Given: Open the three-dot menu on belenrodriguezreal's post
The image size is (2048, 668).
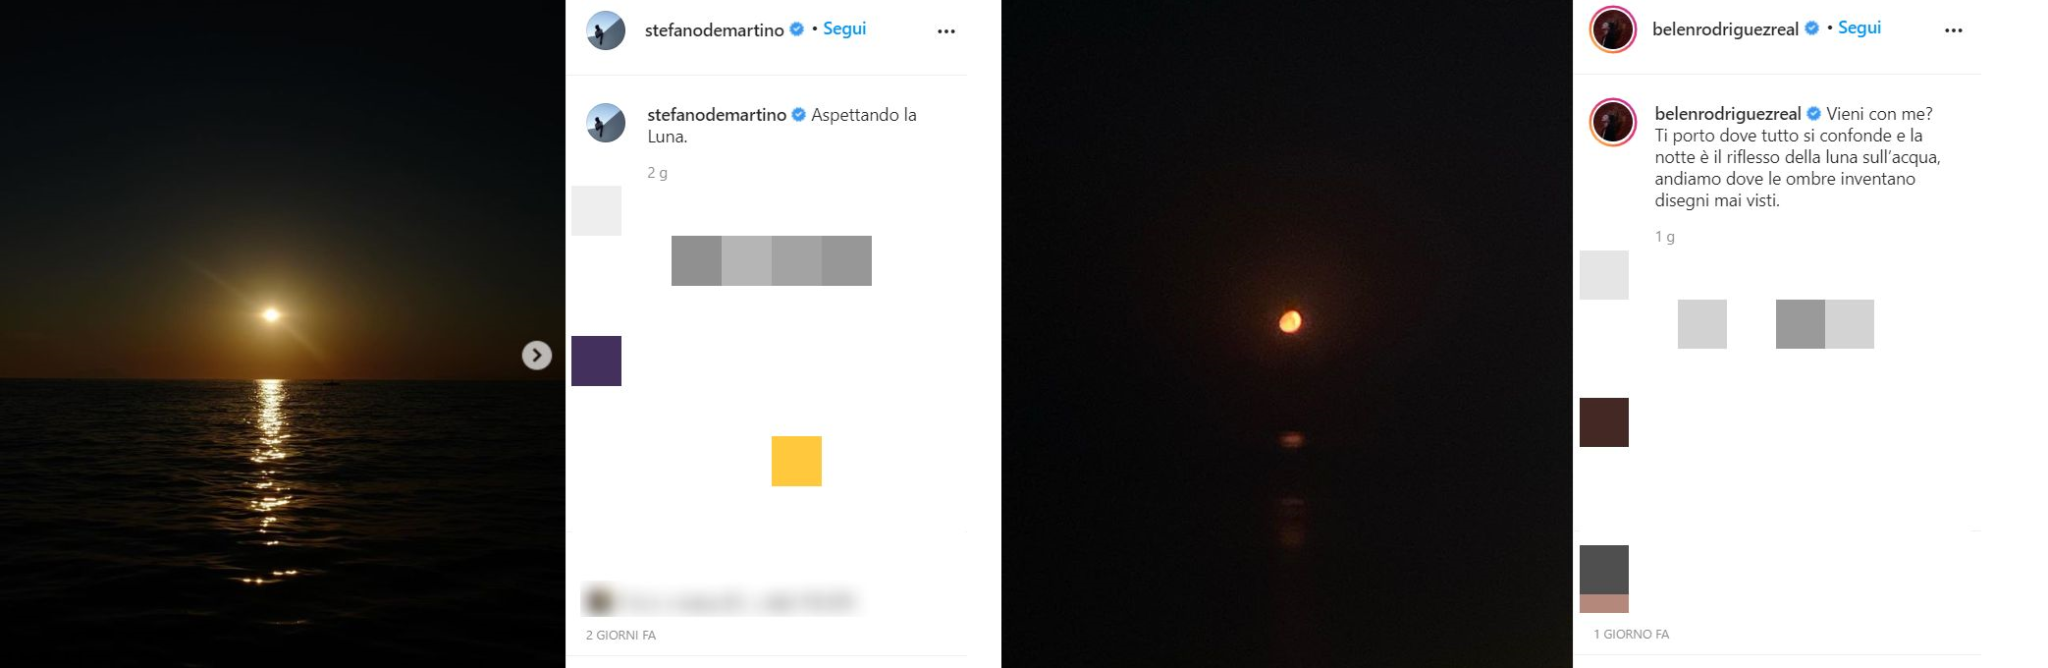Looking at the screenshot, I should [1953, 31].
